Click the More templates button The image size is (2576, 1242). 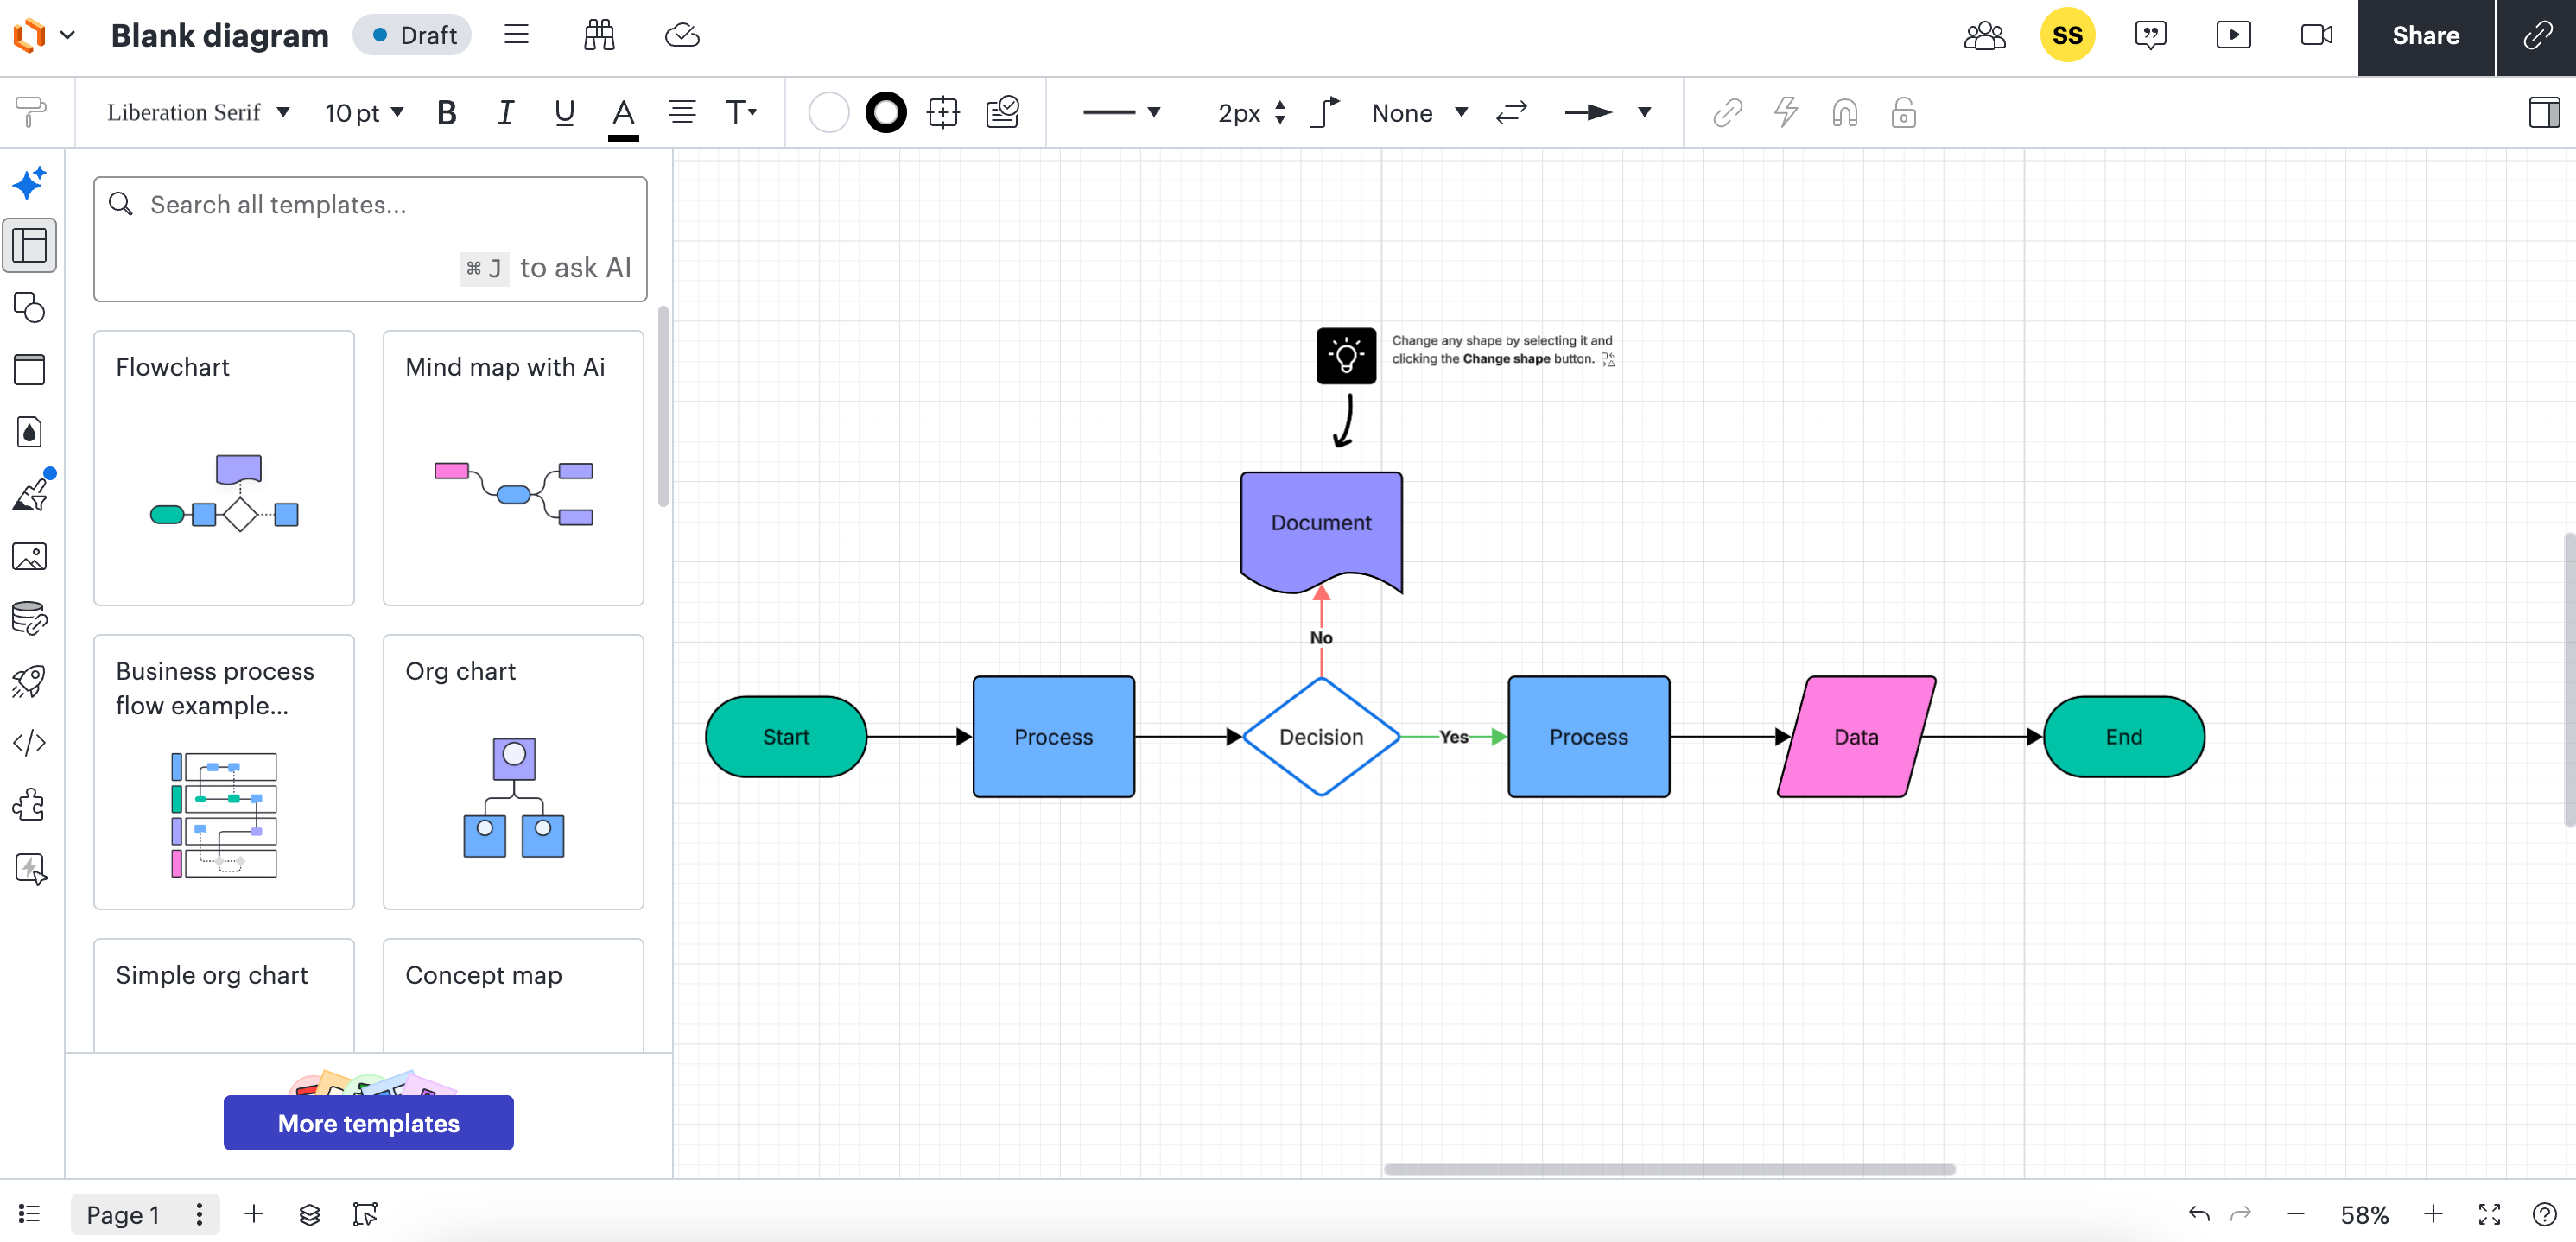[369, 1123]
